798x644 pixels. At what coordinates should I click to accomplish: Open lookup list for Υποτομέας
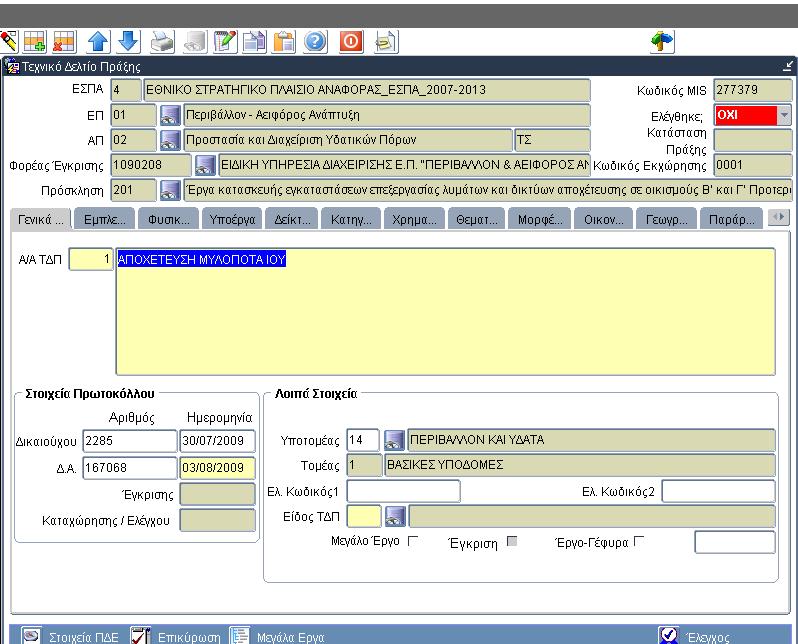click(394, 440)
